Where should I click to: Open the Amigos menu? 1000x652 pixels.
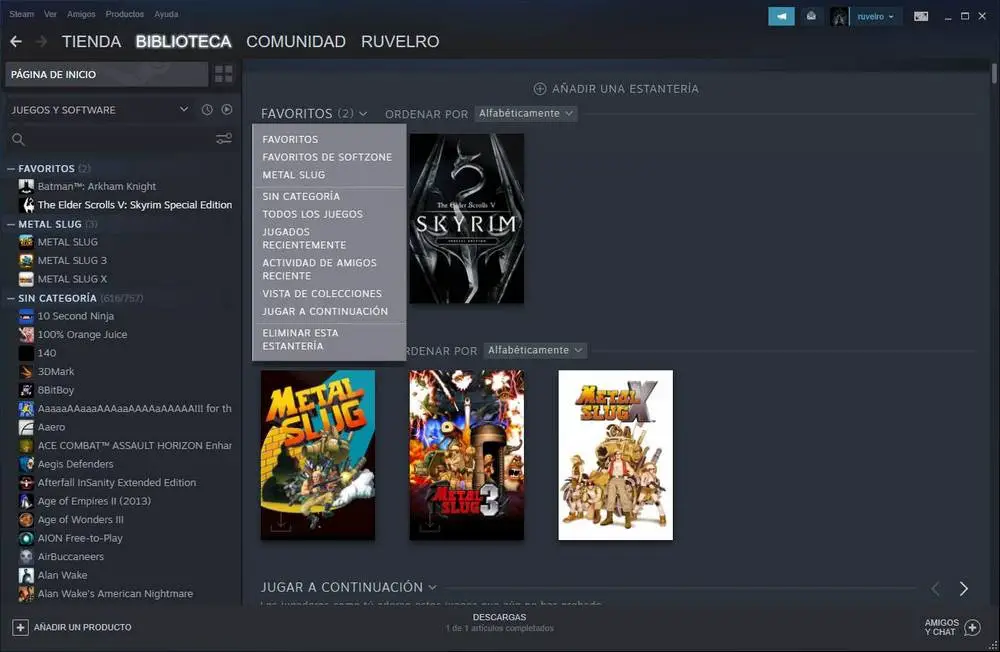(x=81, y=14)
